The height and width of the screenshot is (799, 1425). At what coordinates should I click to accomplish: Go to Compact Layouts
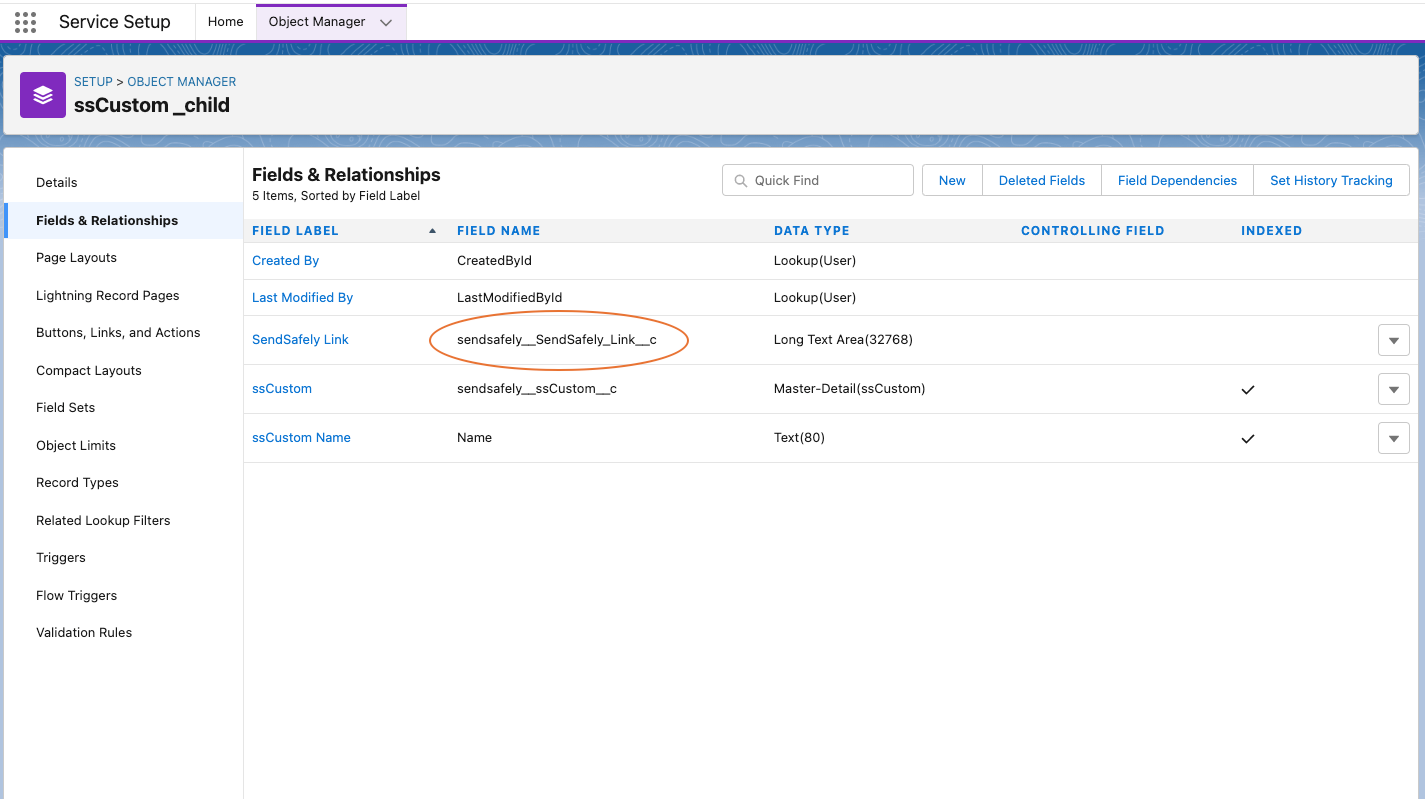pyautogui.click(x=89, y=371)
